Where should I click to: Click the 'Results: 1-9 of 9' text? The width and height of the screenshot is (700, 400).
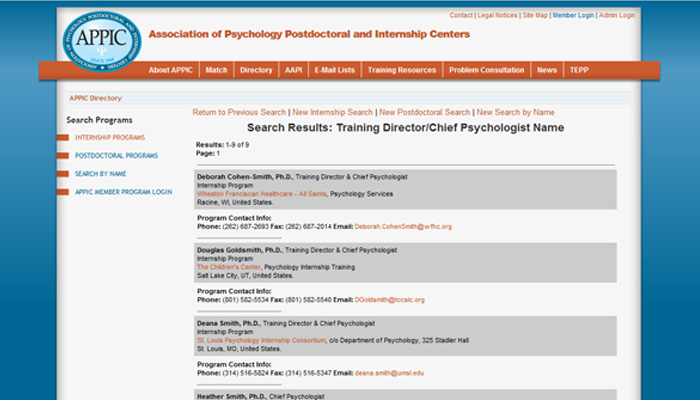pos(222,145)
